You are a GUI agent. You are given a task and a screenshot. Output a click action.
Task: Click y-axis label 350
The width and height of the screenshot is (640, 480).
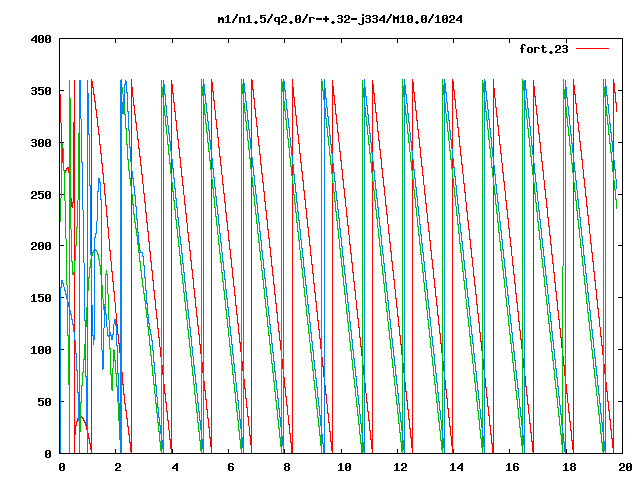coord(41,91)
